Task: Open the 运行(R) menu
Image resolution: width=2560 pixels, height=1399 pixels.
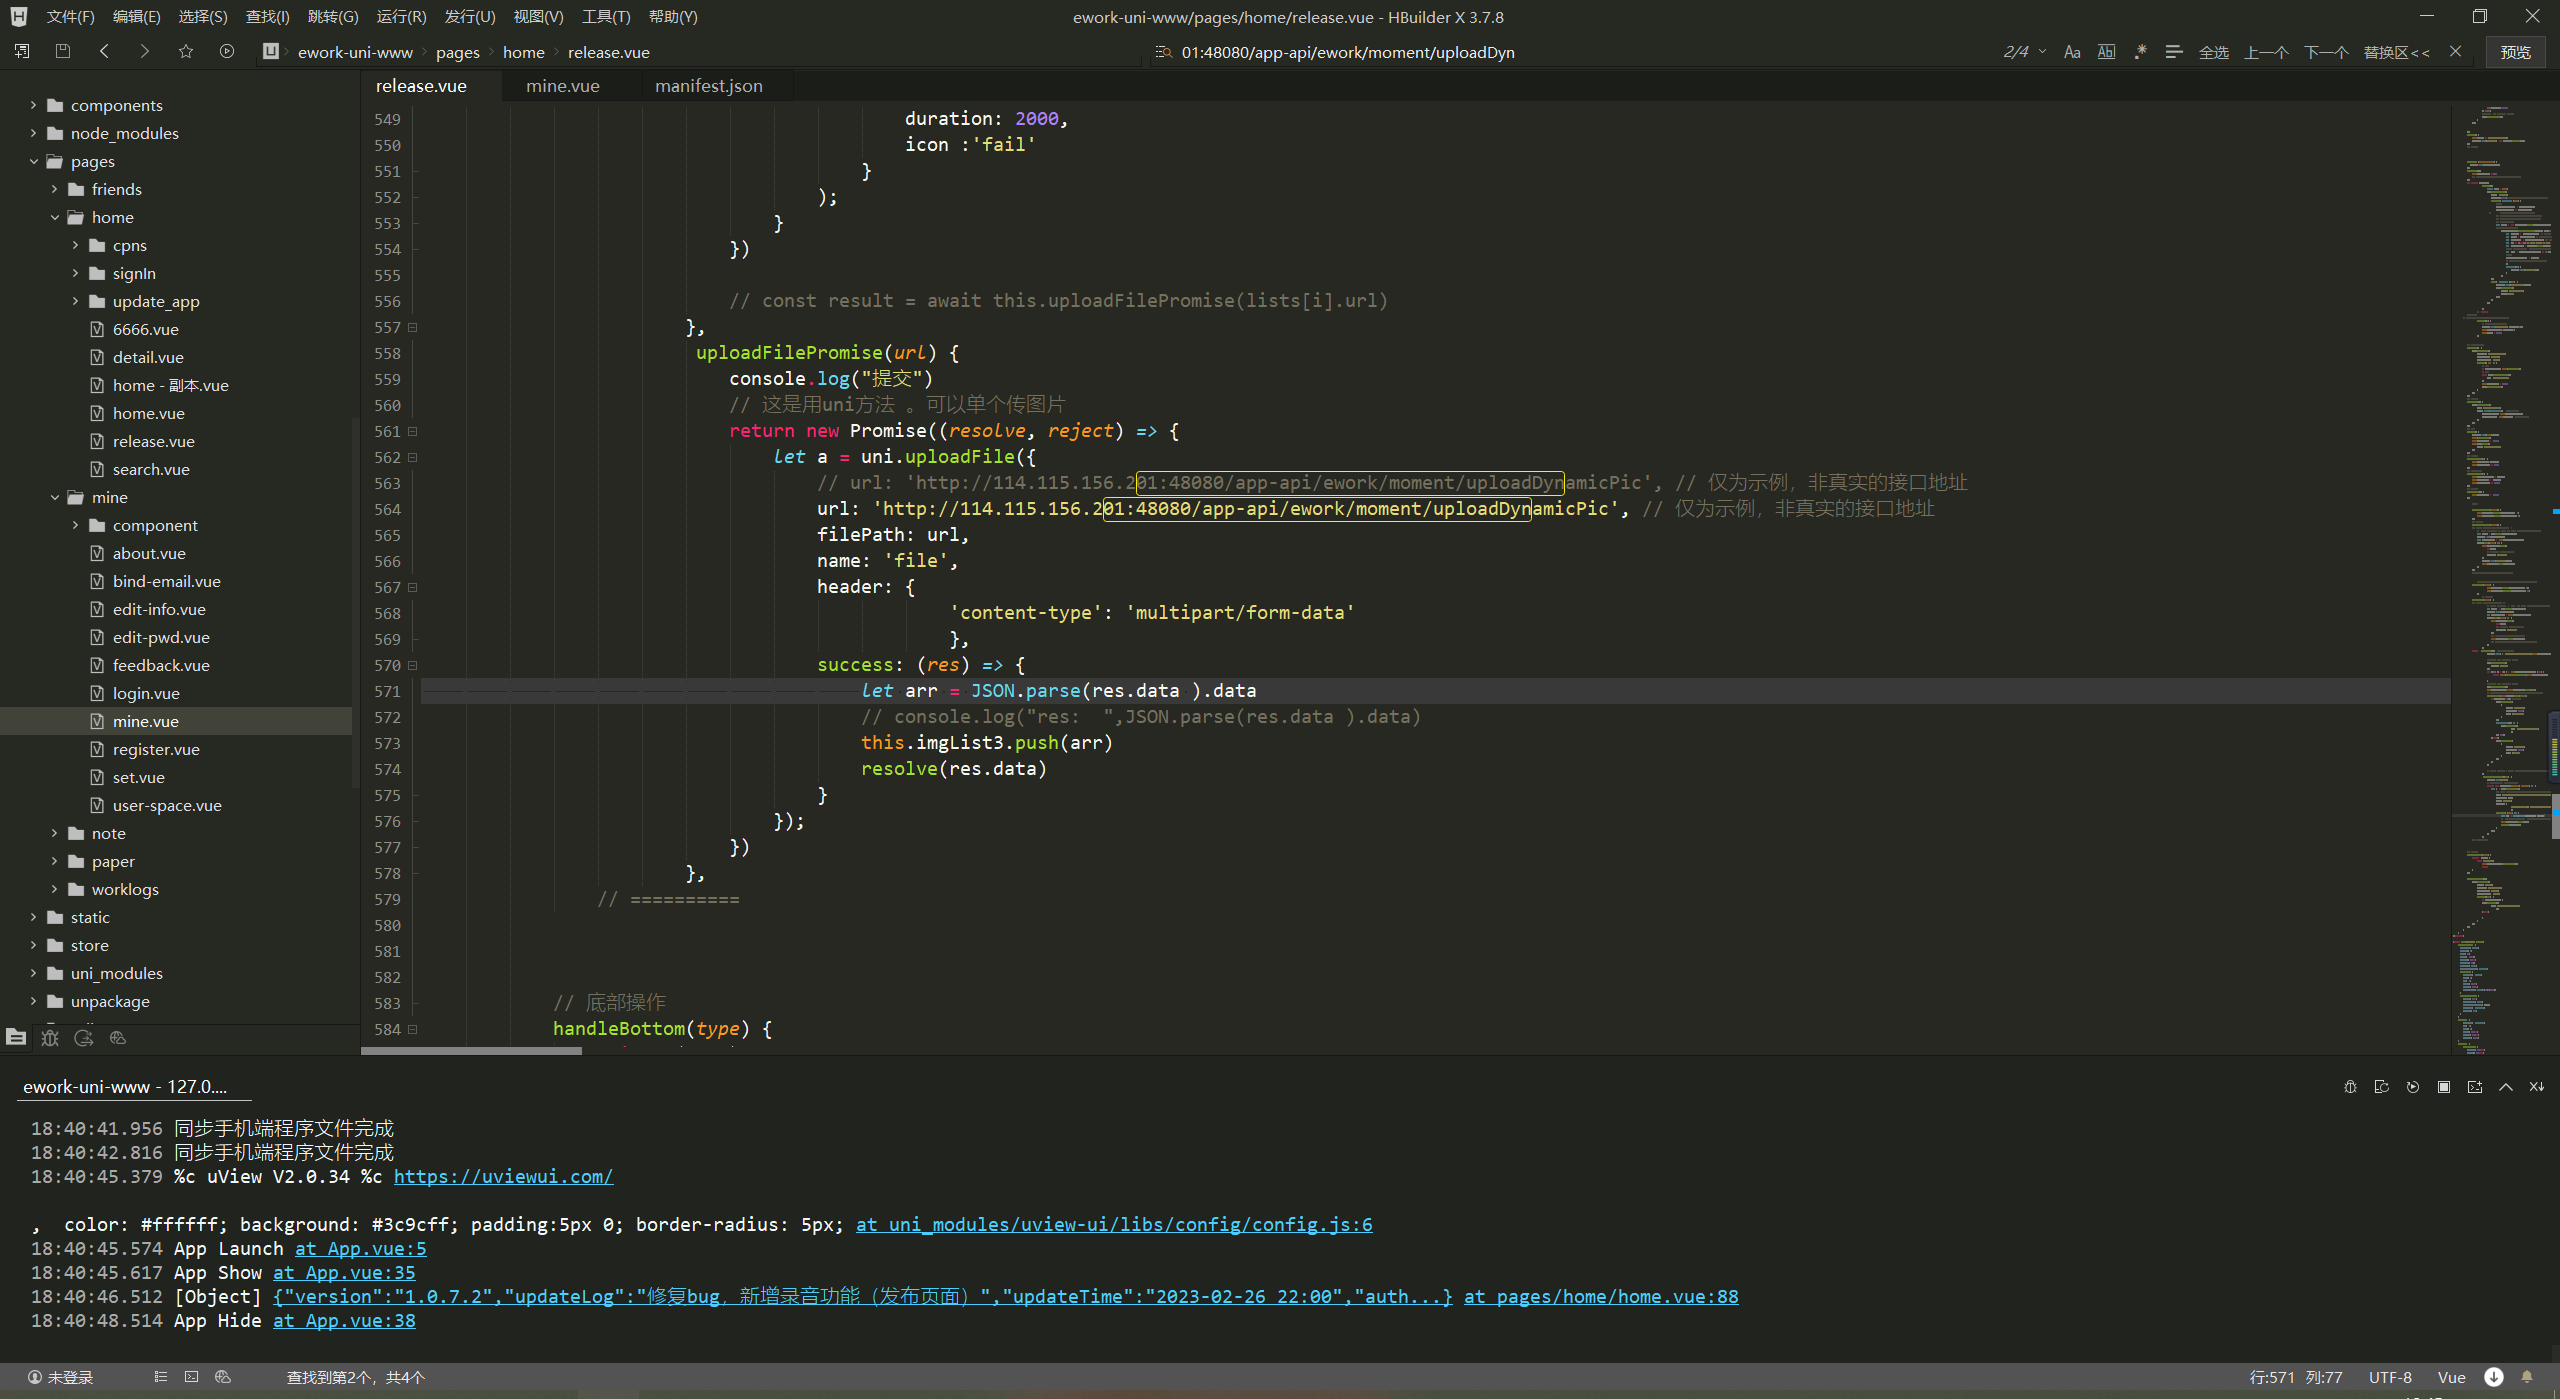Action: click(x=401, y=17)
